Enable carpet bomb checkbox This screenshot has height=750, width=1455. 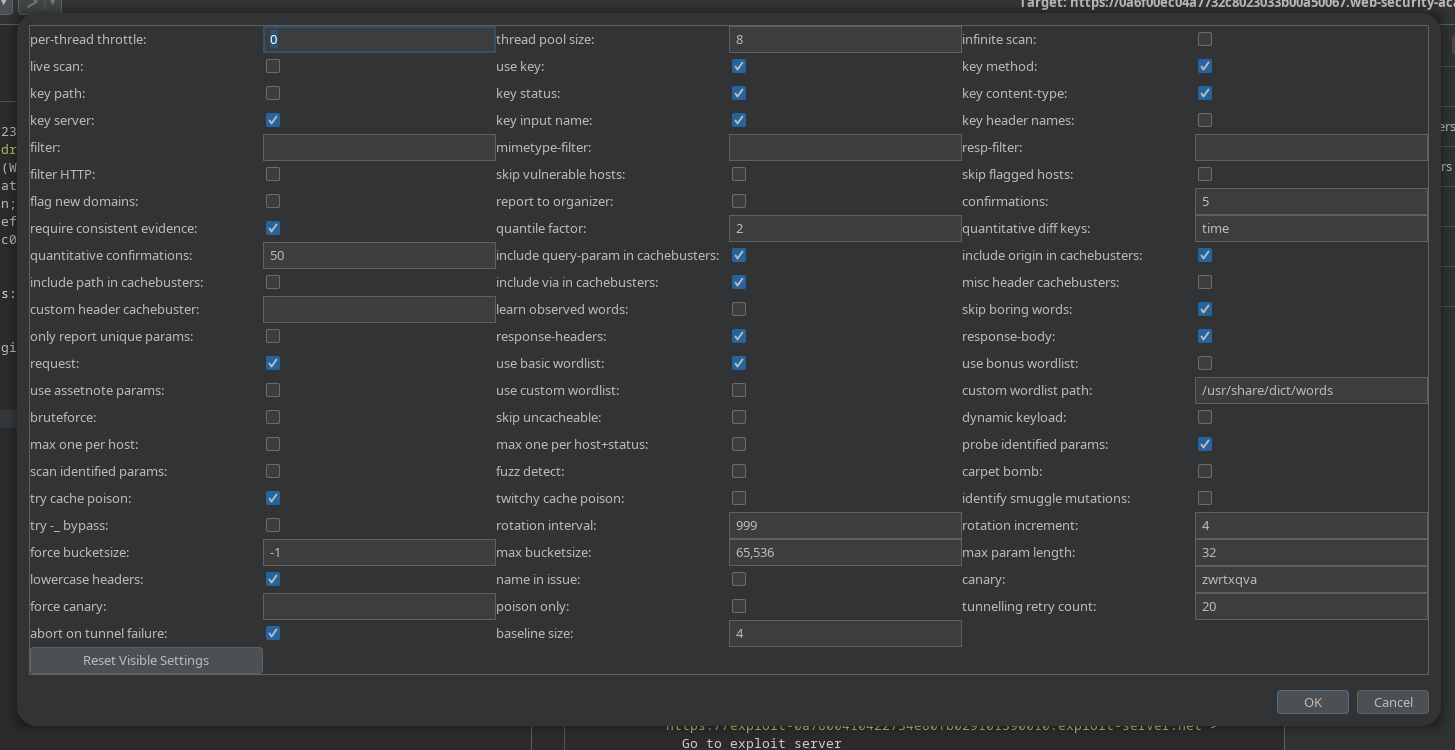tap(1205, 471)
